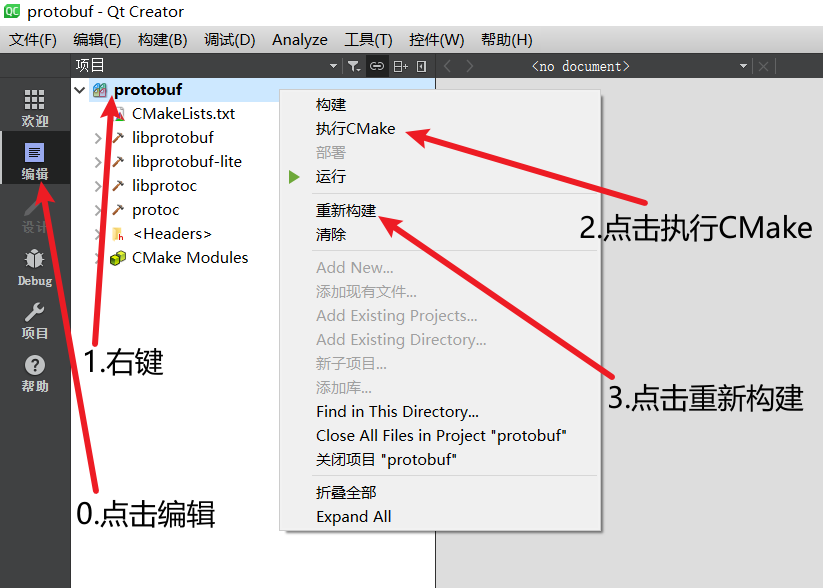823x588 pixels.
Task: Expand the libprotobuf target node
Action: (x=98, y=138)
